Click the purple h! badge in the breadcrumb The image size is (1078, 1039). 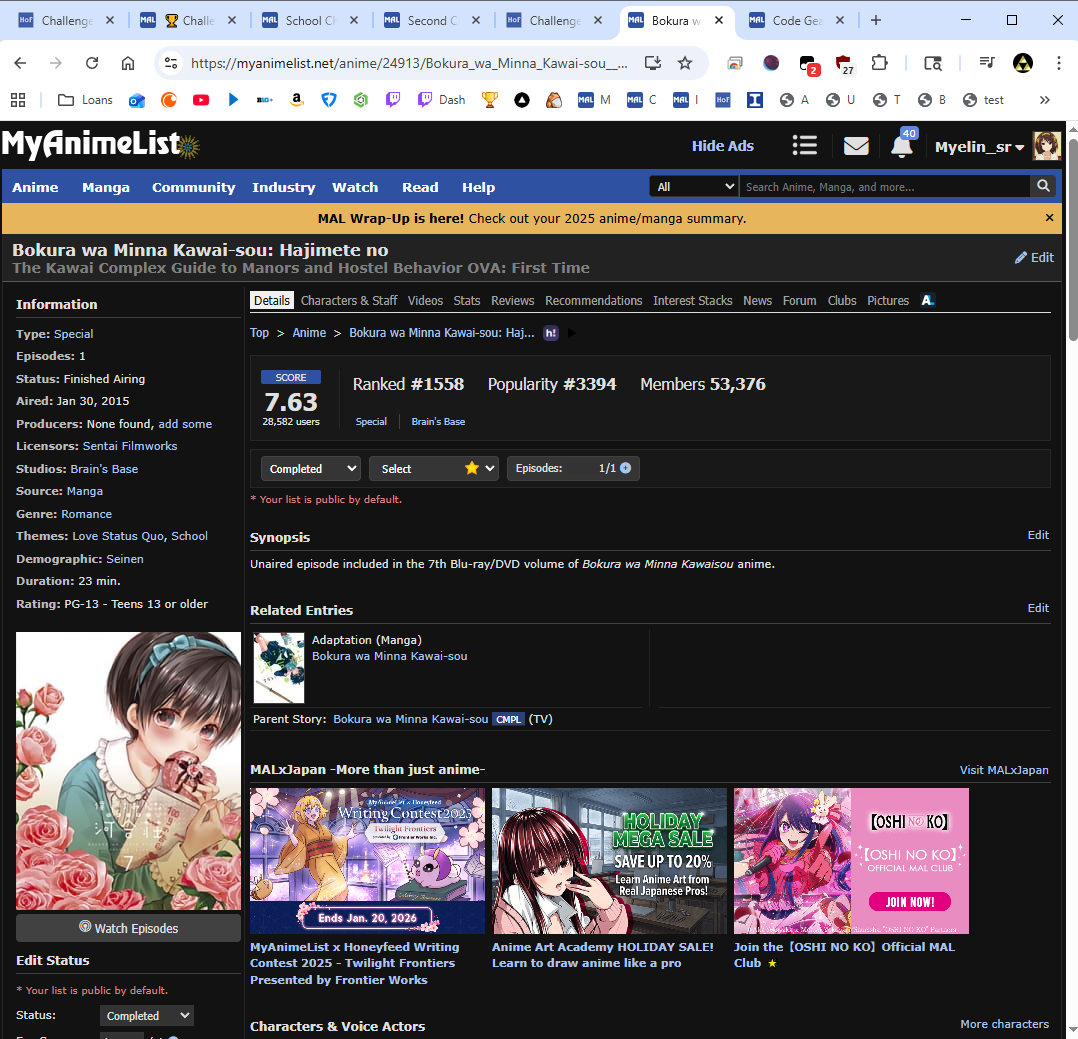pyautogui.click(x=551, y=333)
